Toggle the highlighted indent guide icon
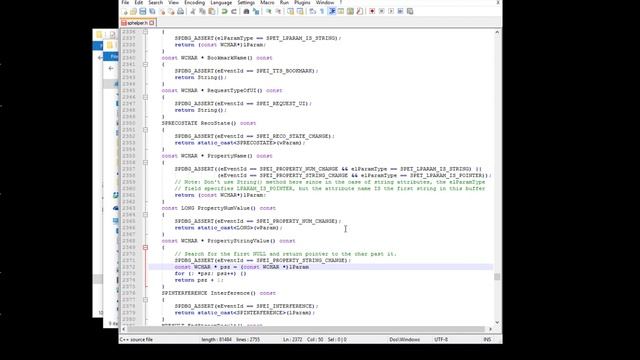 tap(332, 11)
